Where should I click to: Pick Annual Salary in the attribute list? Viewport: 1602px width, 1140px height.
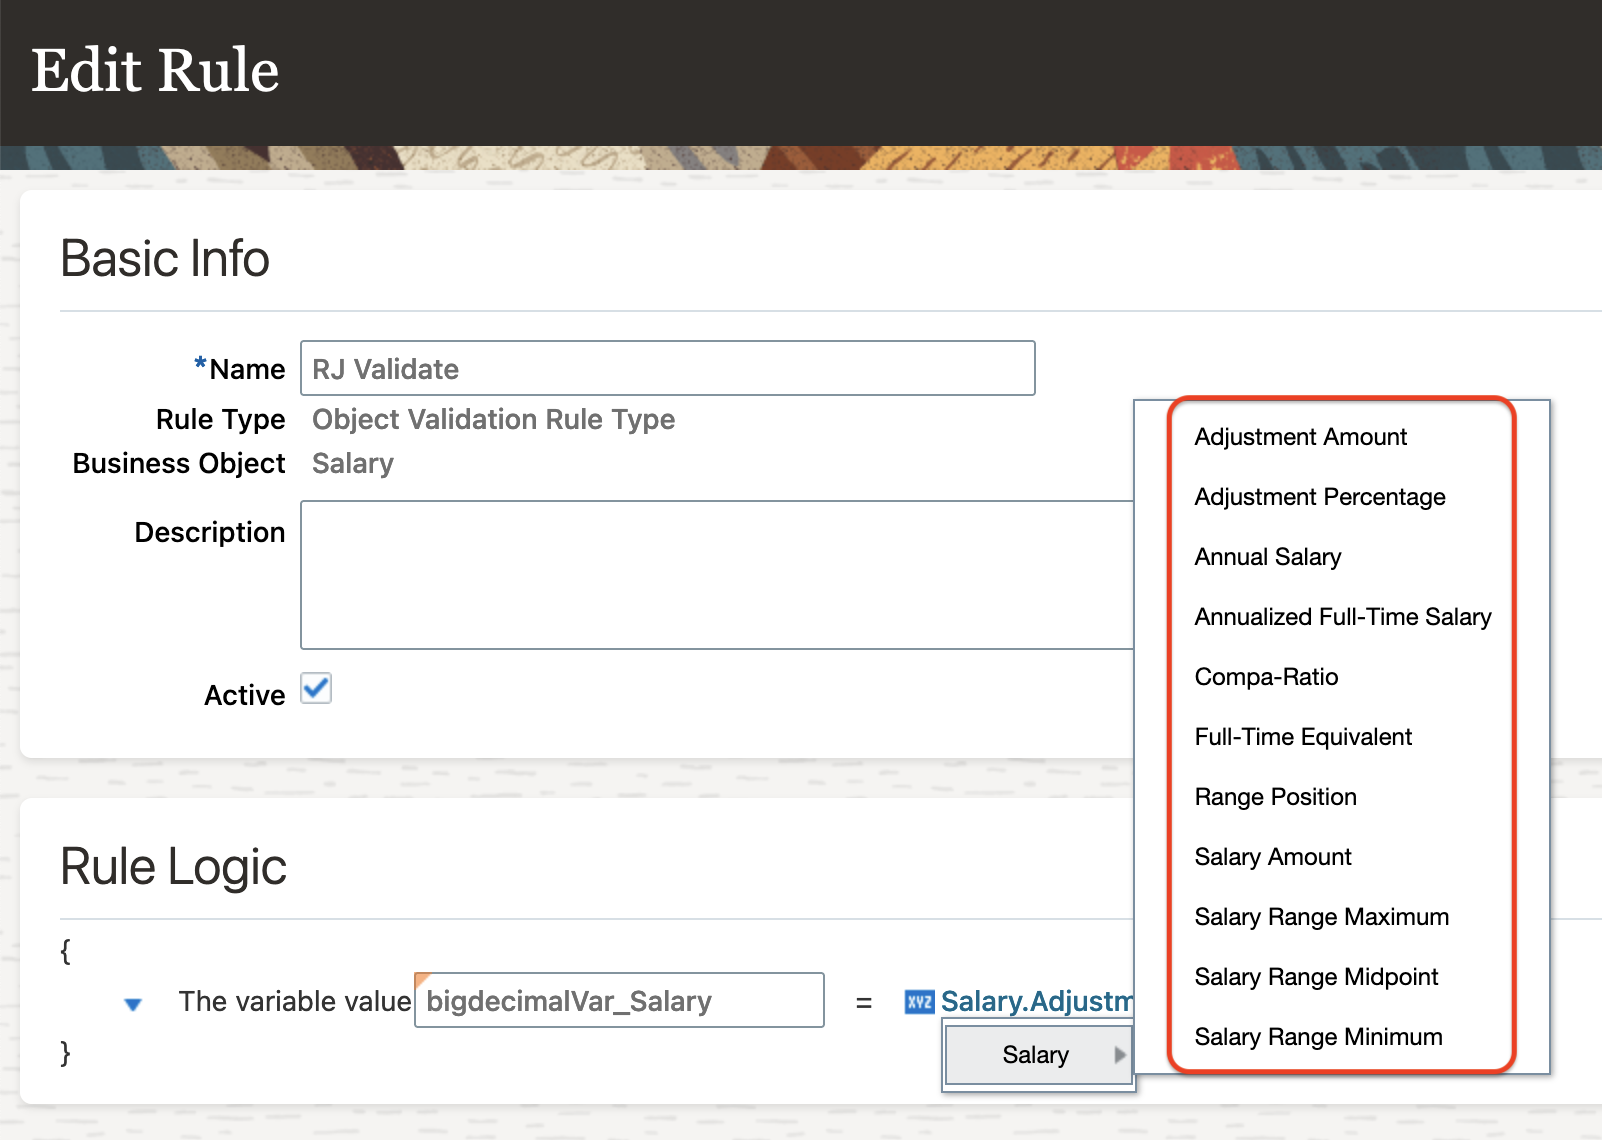(x=1267, y=557)
